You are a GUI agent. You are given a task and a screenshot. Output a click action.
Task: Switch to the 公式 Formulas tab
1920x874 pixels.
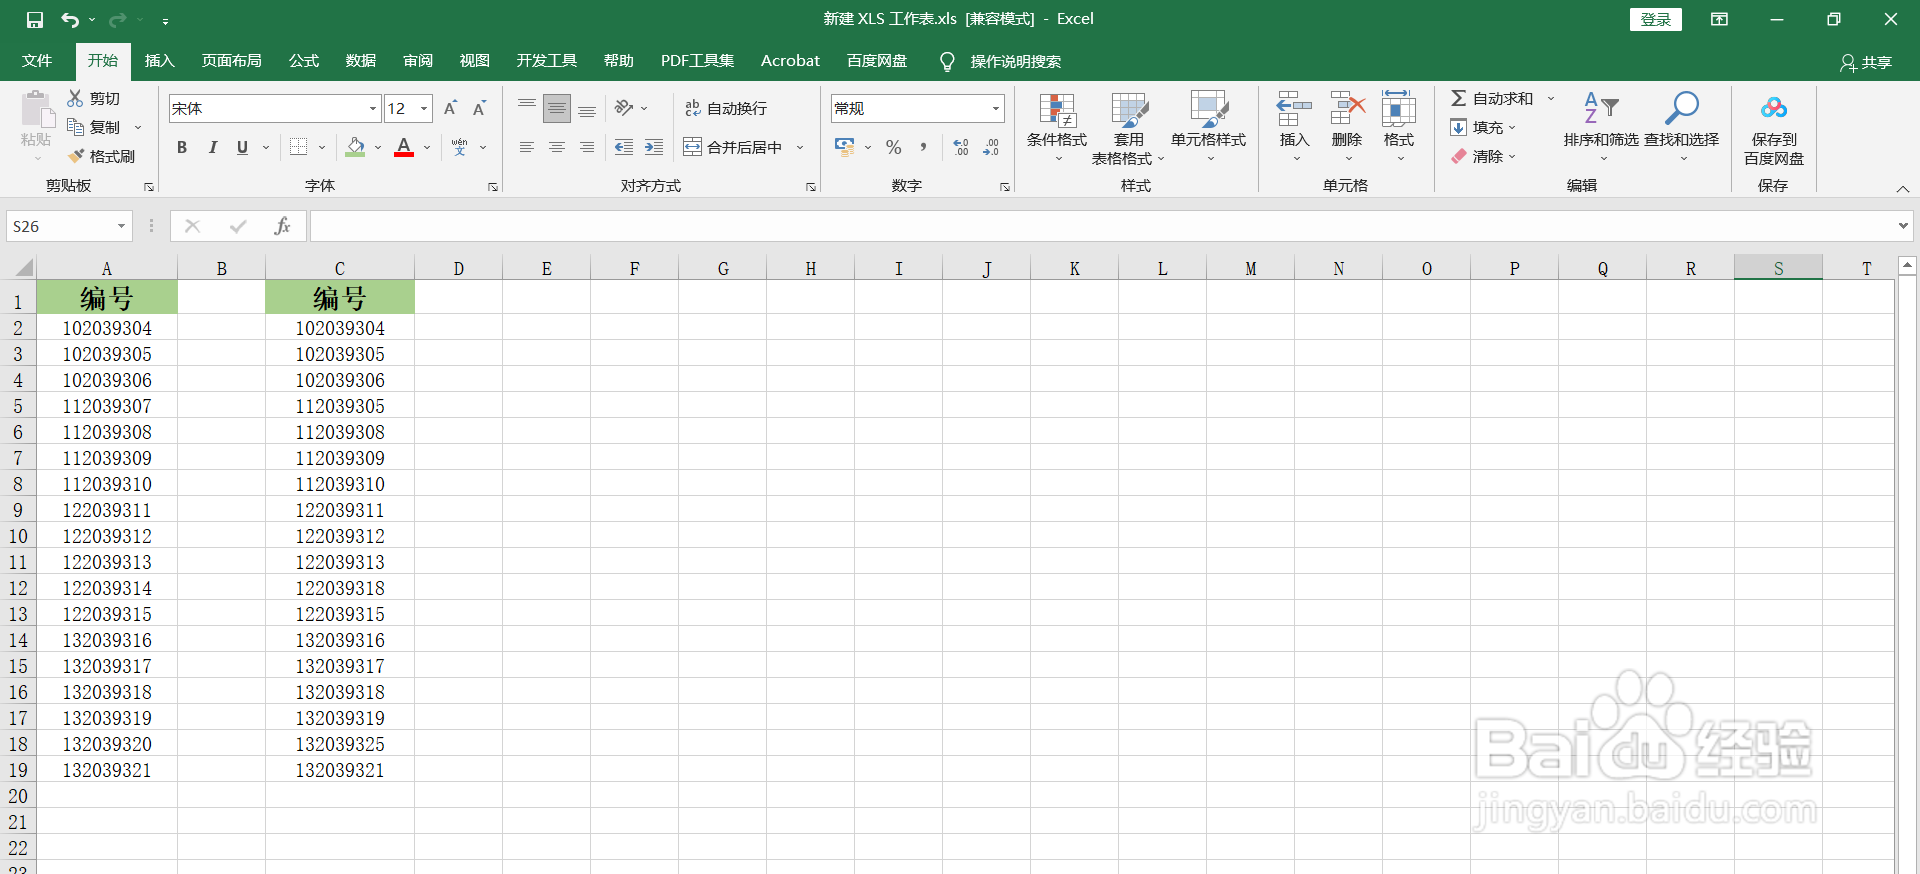coord(303,61)
